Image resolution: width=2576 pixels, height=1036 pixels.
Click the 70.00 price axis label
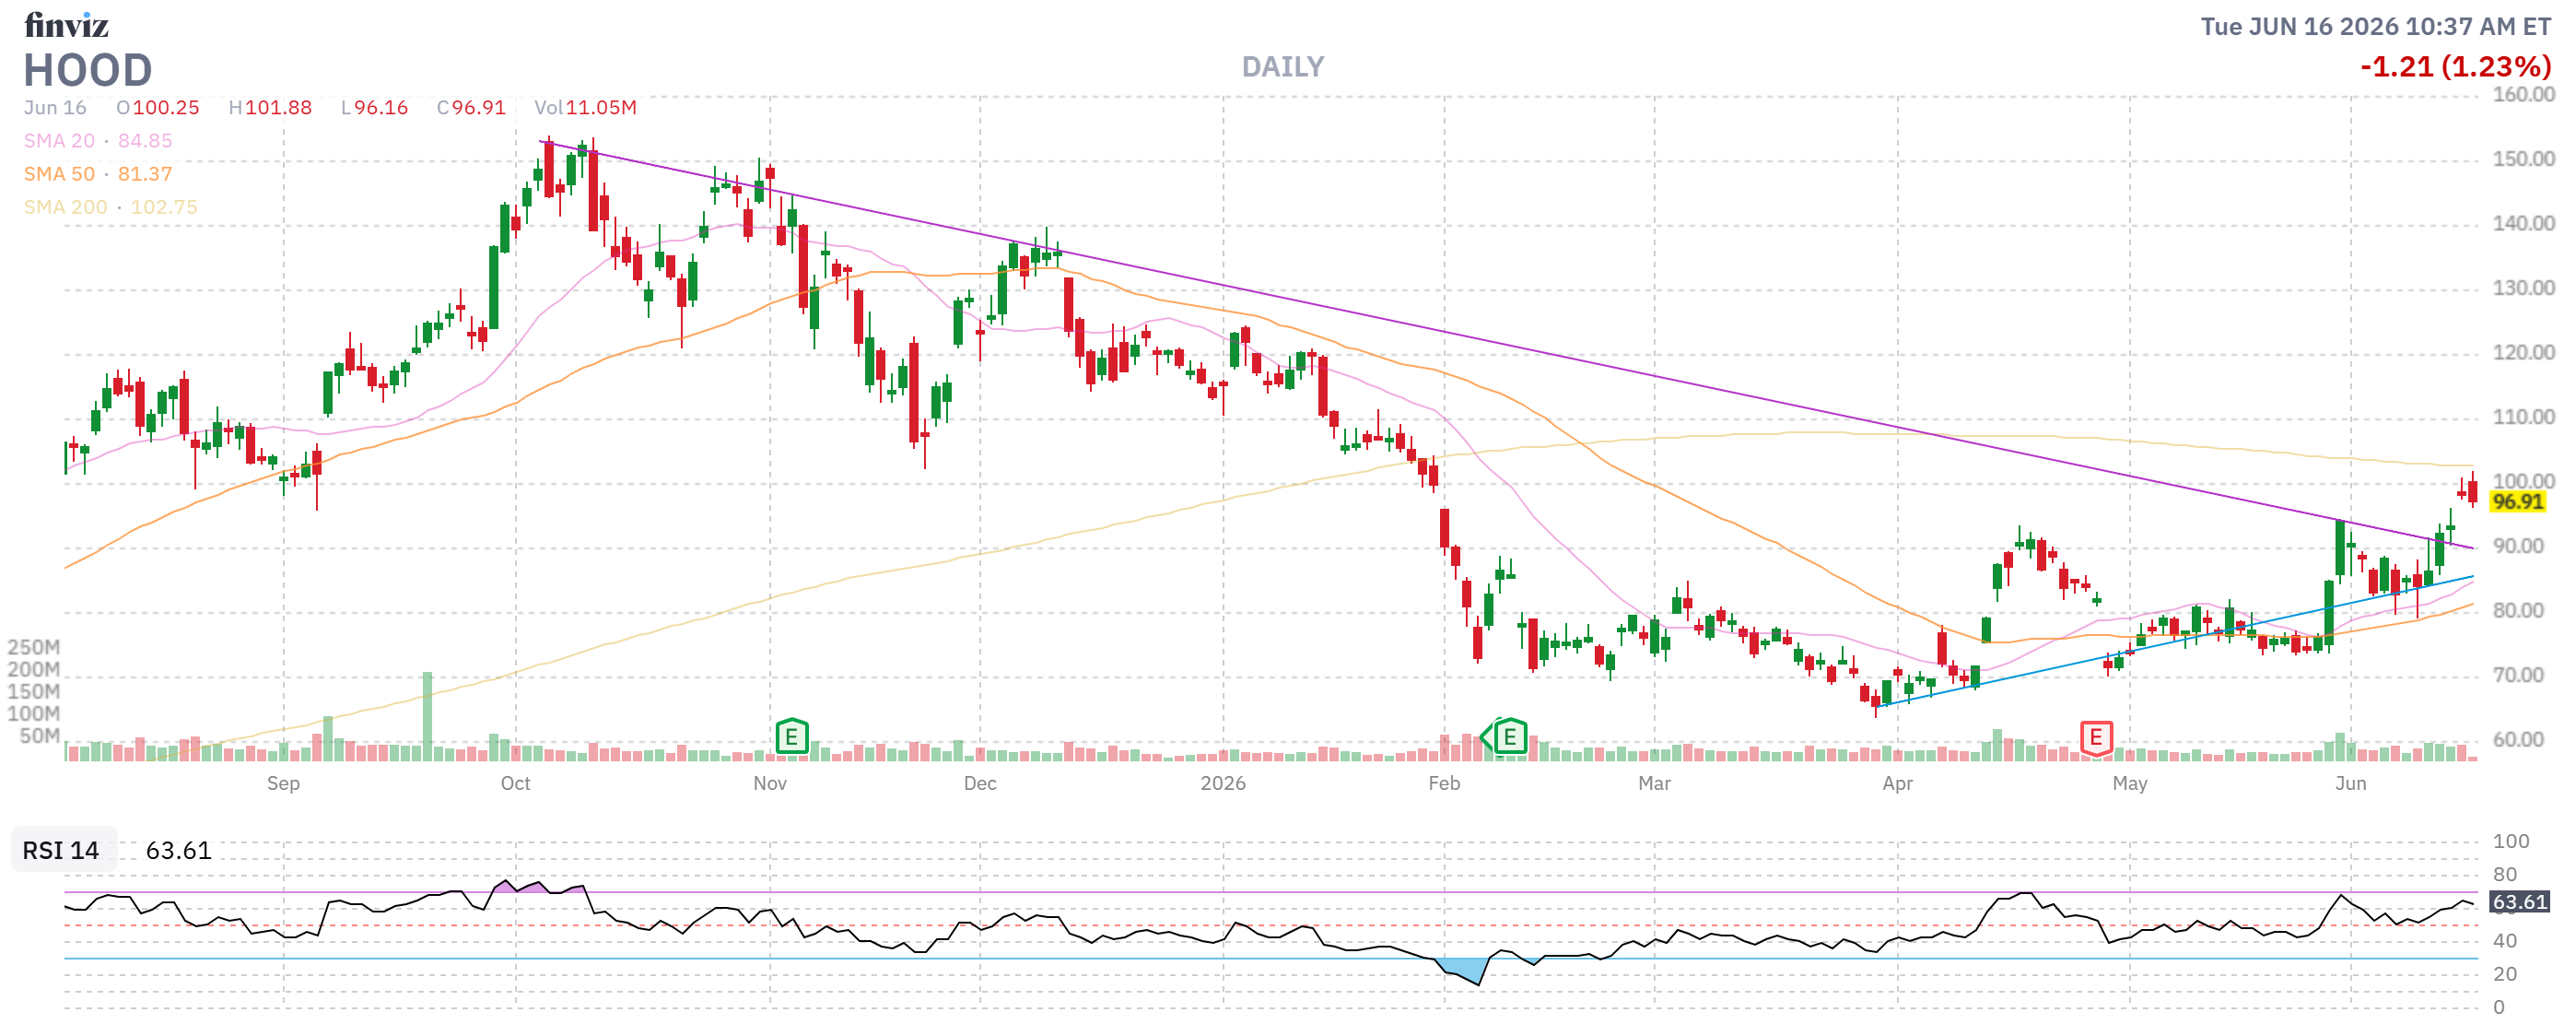(x=2518, y=675)
